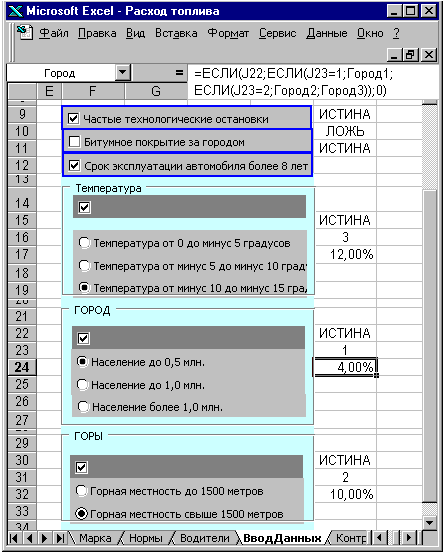Enable Битумное покрытие за городом checkbox
Viewport: 445px width, 554px height.
pyautogui.click(x=75, y=142)
